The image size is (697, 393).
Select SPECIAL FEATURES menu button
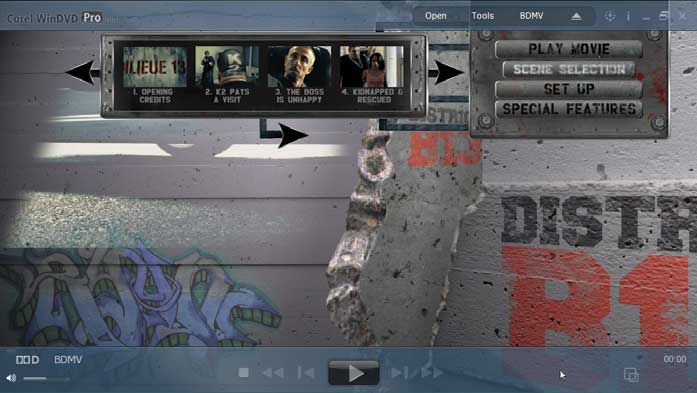point(569,109)
